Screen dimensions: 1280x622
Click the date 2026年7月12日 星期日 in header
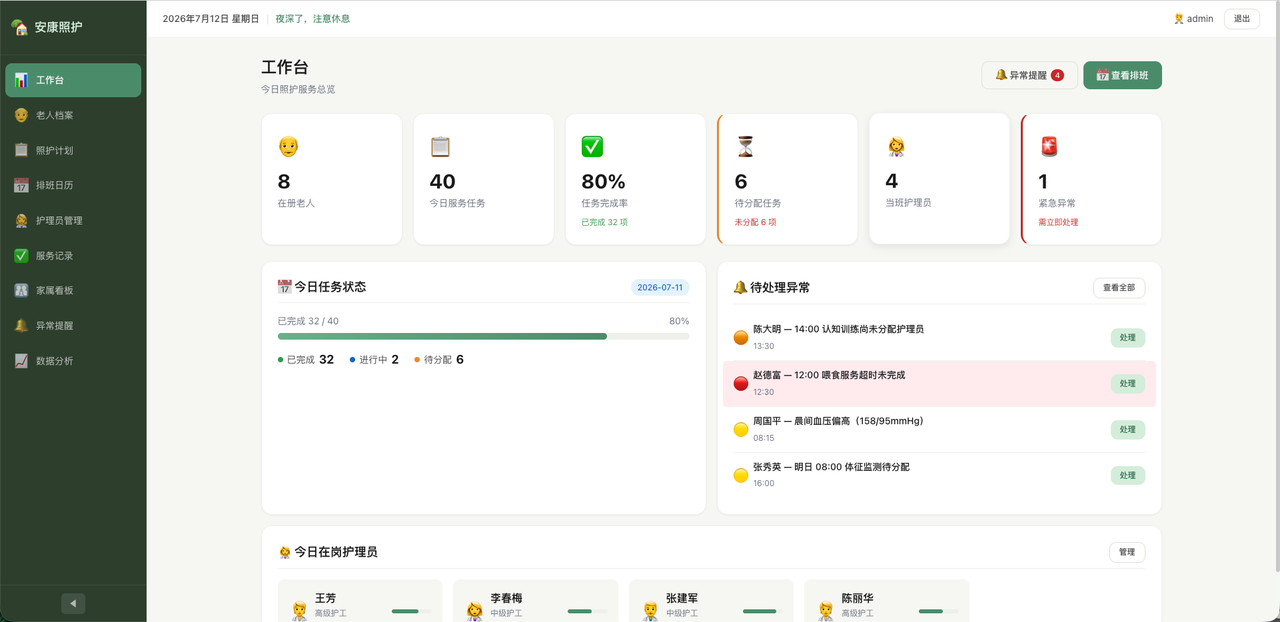210,18
